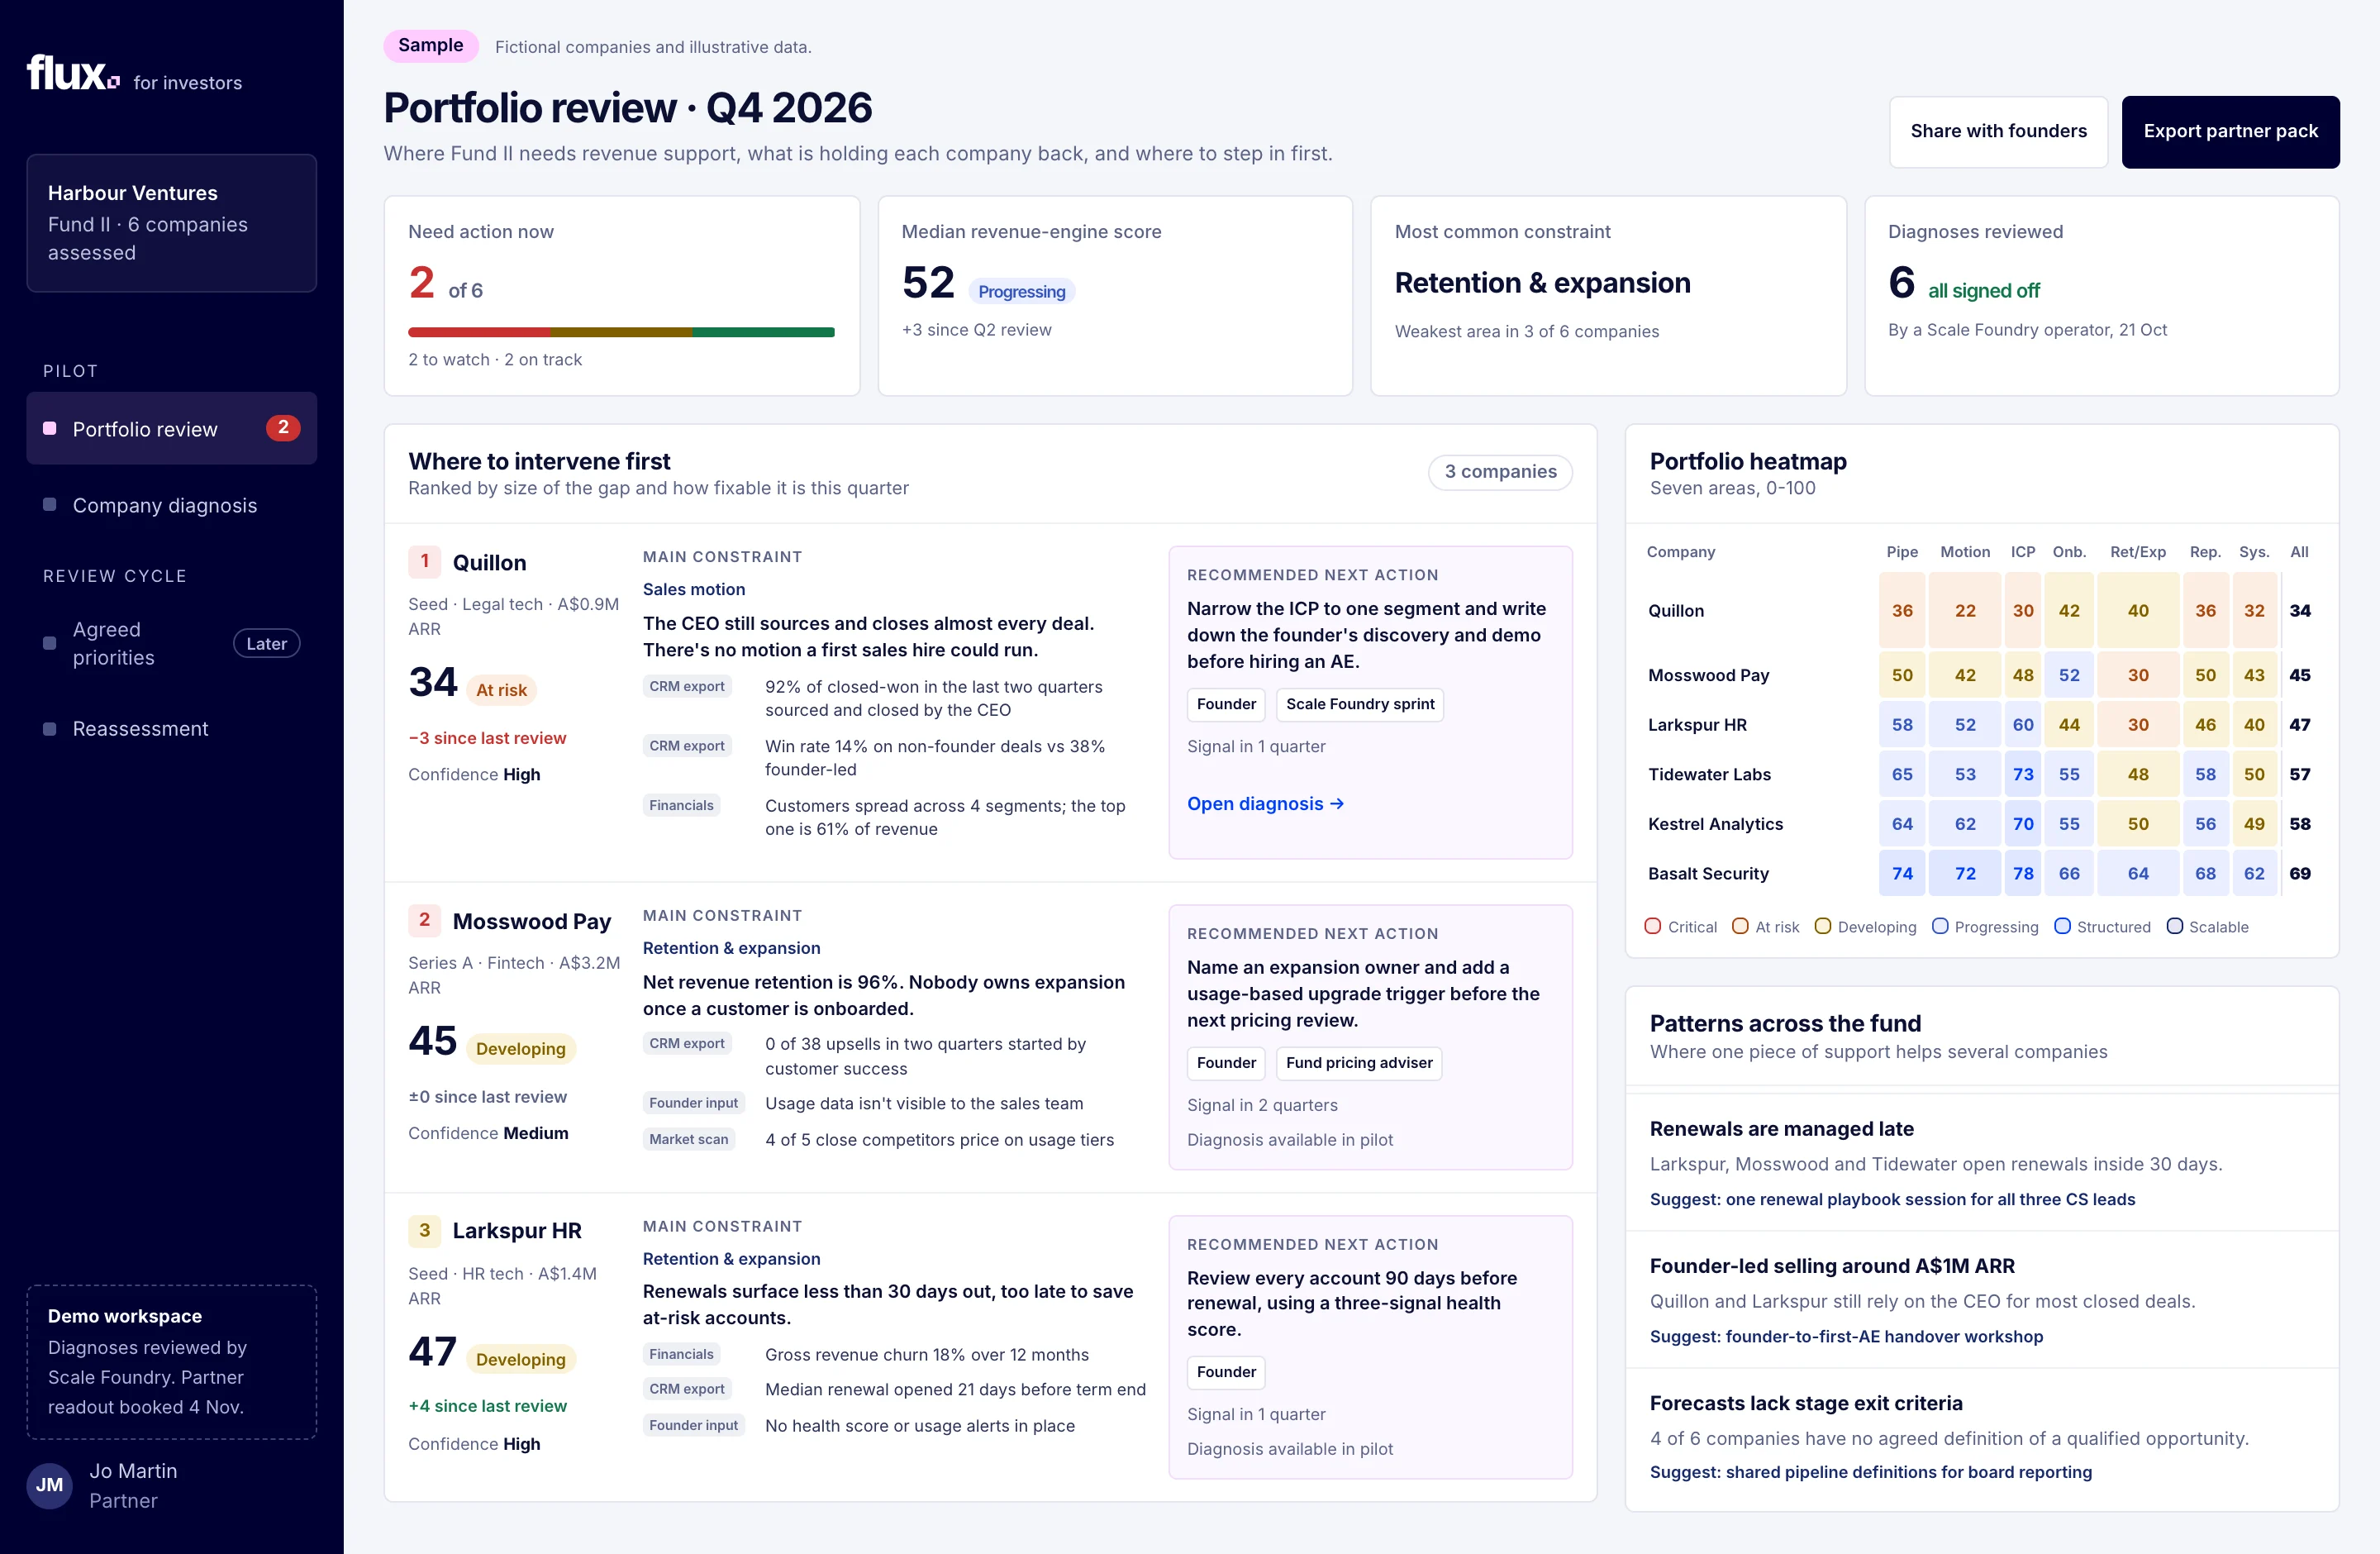Click the Harbour Ventures fund card
This screenshot has width=2380, height=1554.
tap(172, 222)
